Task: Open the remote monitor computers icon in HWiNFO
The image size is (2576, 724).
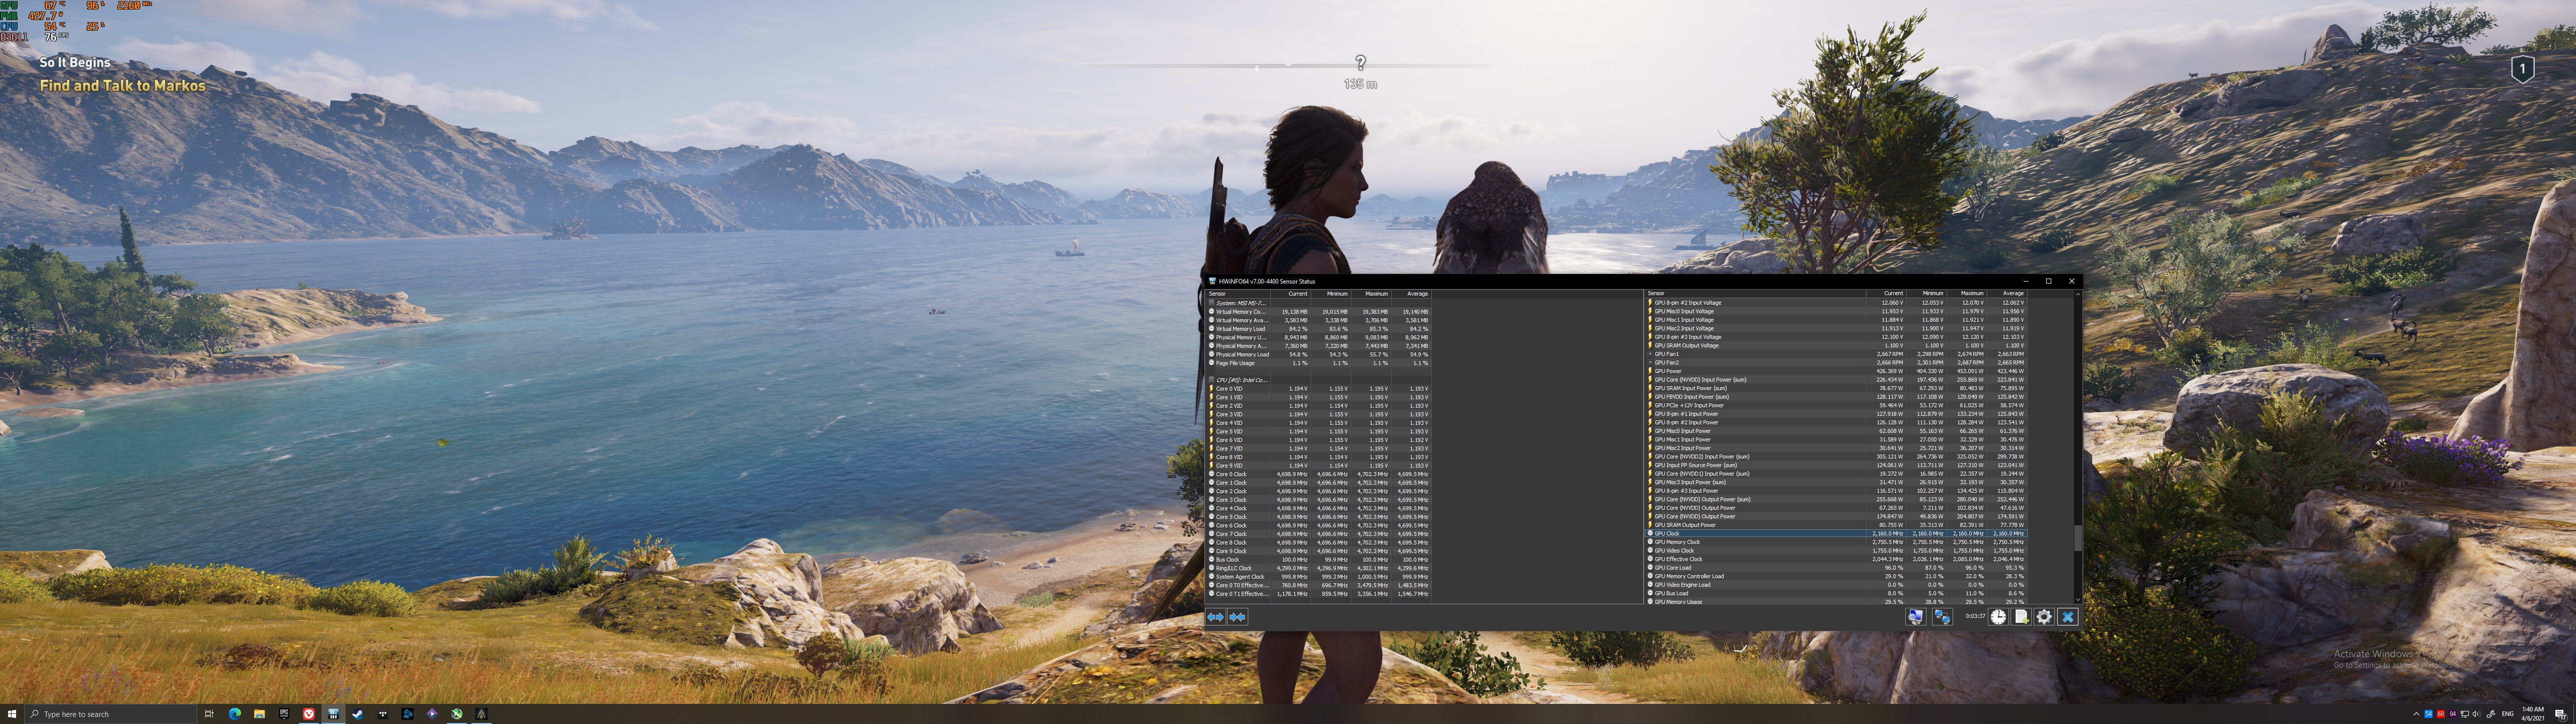Action: pyautogui.click(x=1942, y=617)
